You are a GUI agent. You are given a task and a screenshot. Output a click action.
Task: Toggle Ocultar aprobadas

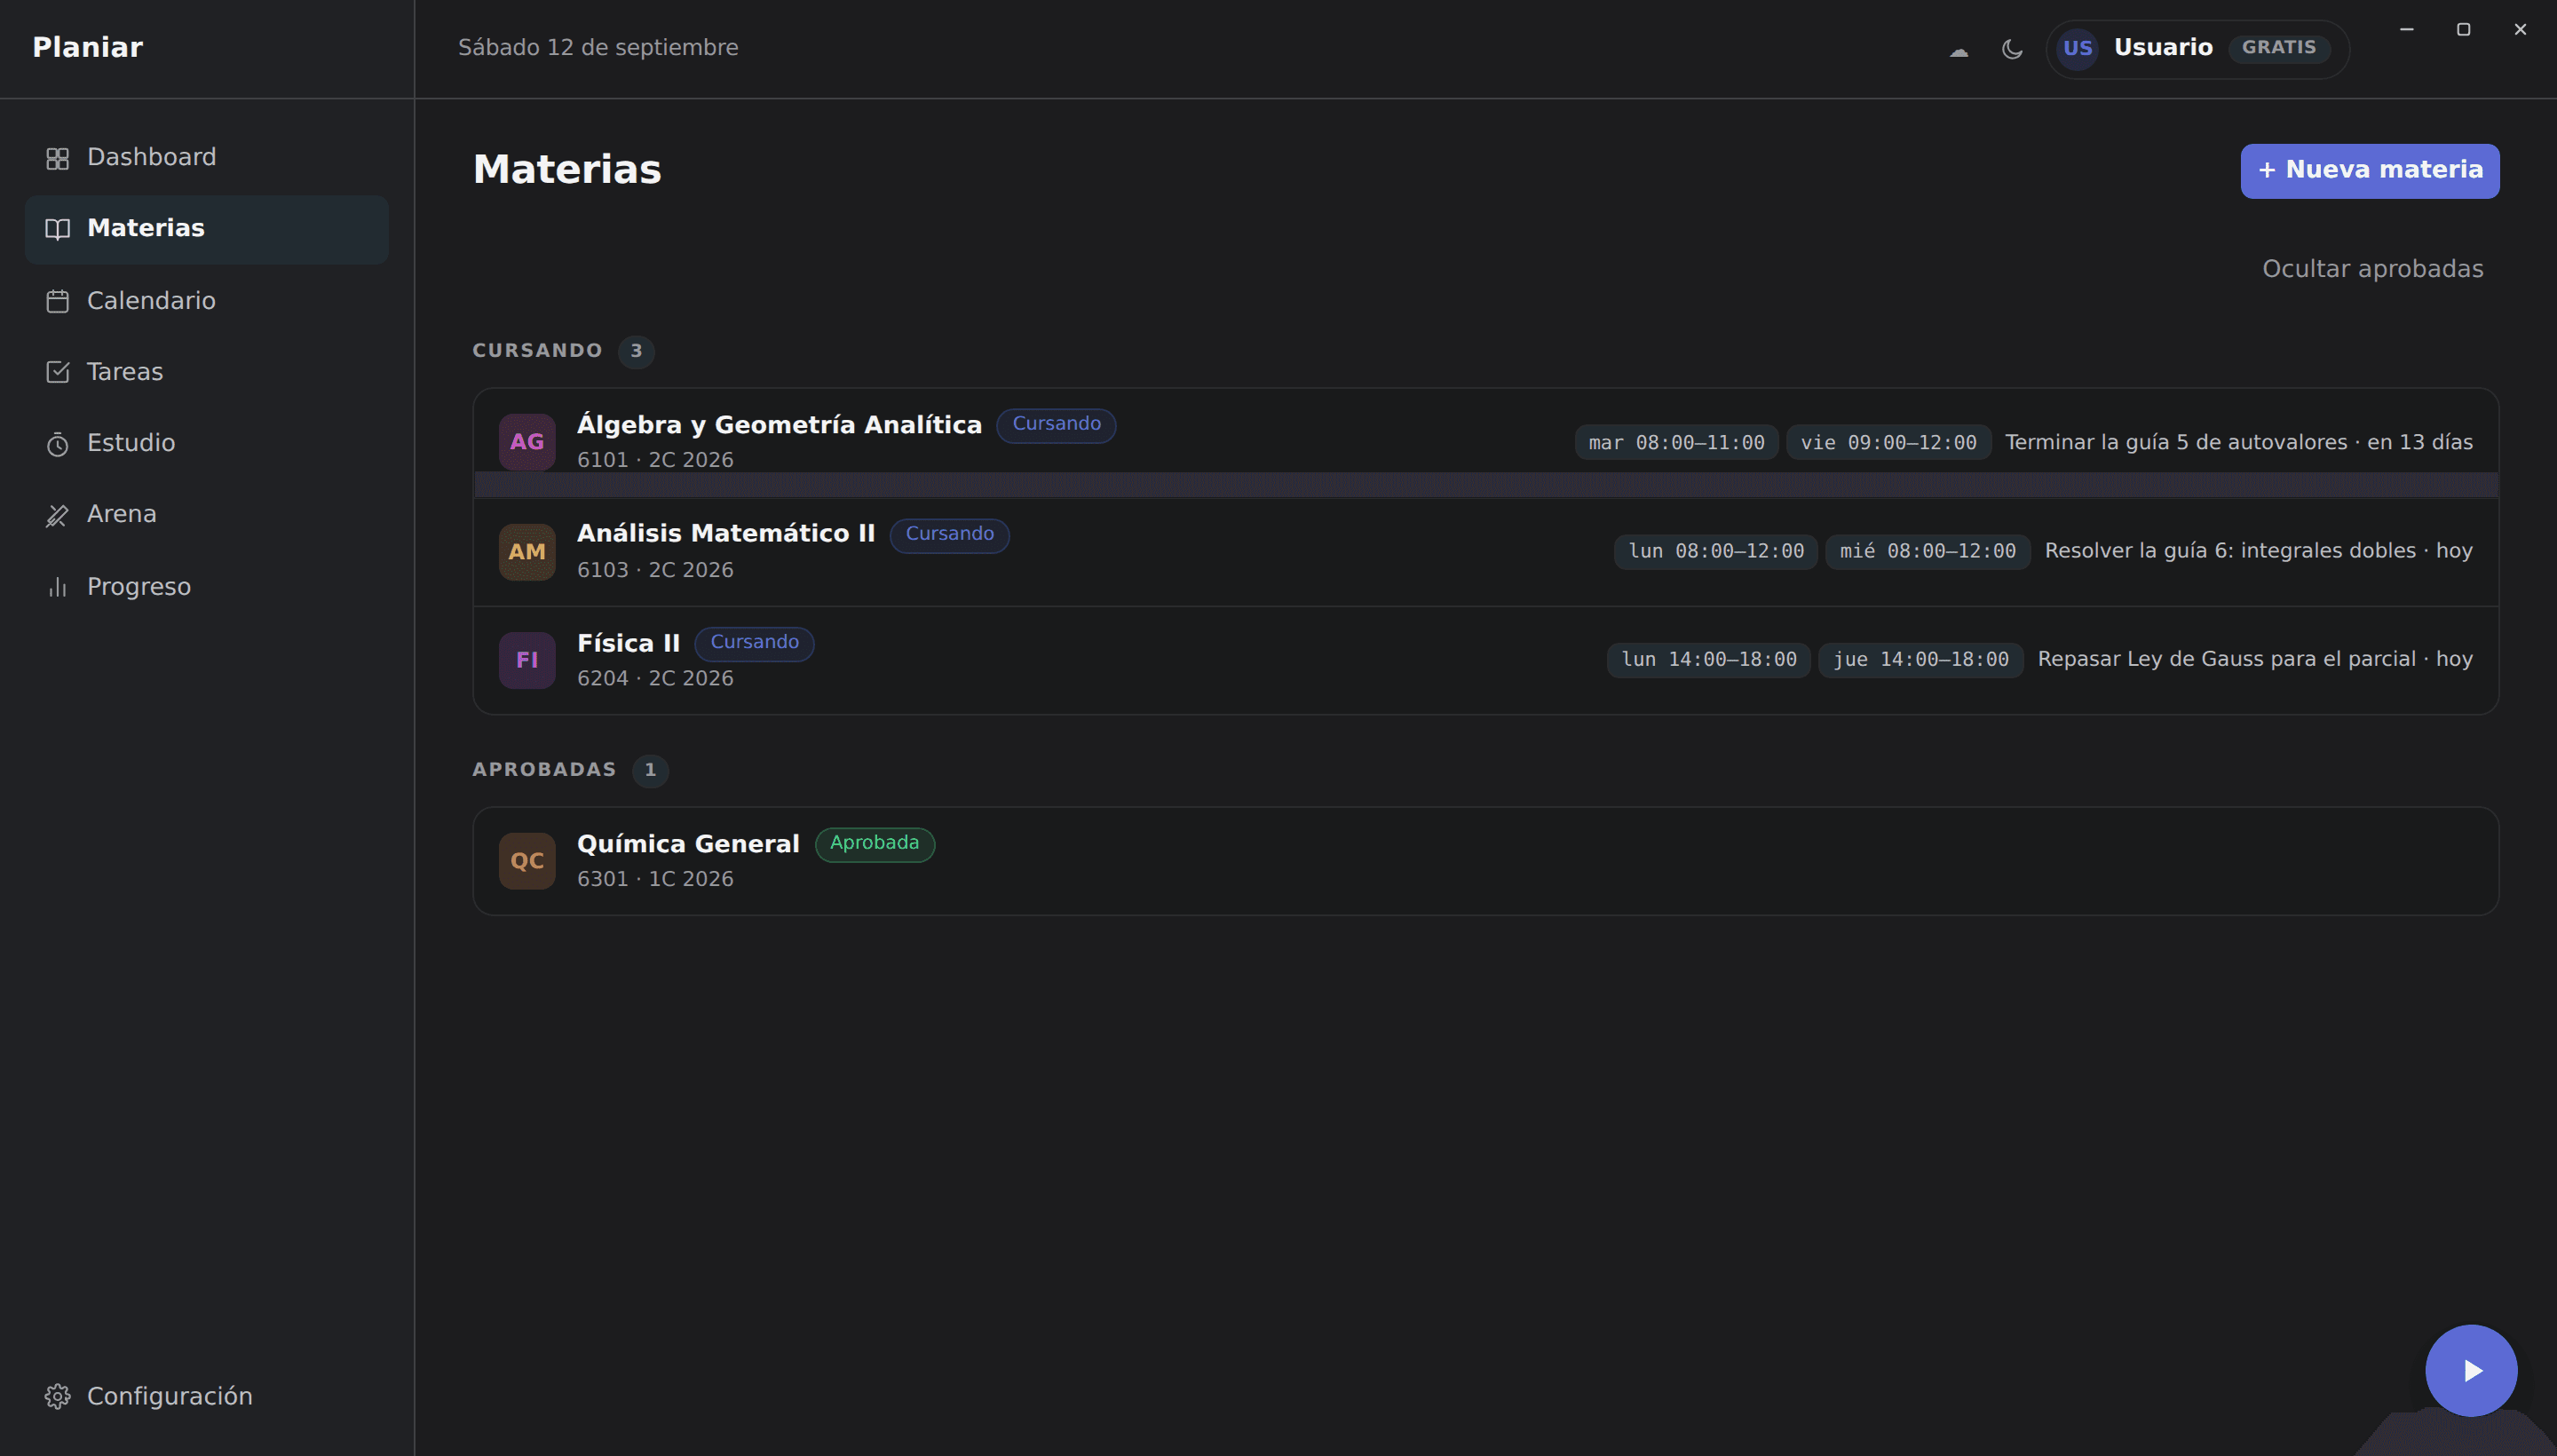[2373, 269]
